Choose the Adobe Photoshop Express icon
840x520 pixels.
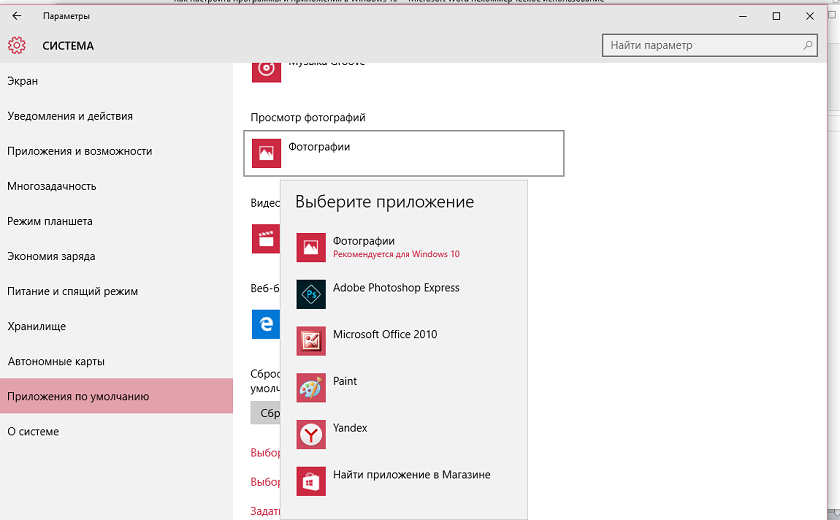pyautogui.click(x=311, y=294)
